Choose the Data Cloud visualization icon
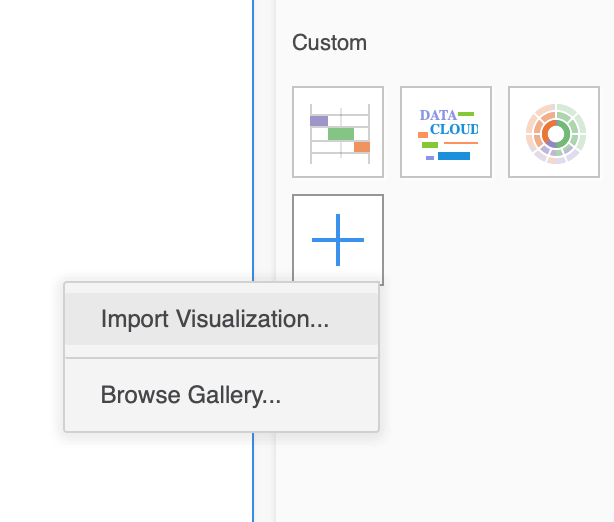The height and width of the screenshot is (522, 614). coord(446,132)
